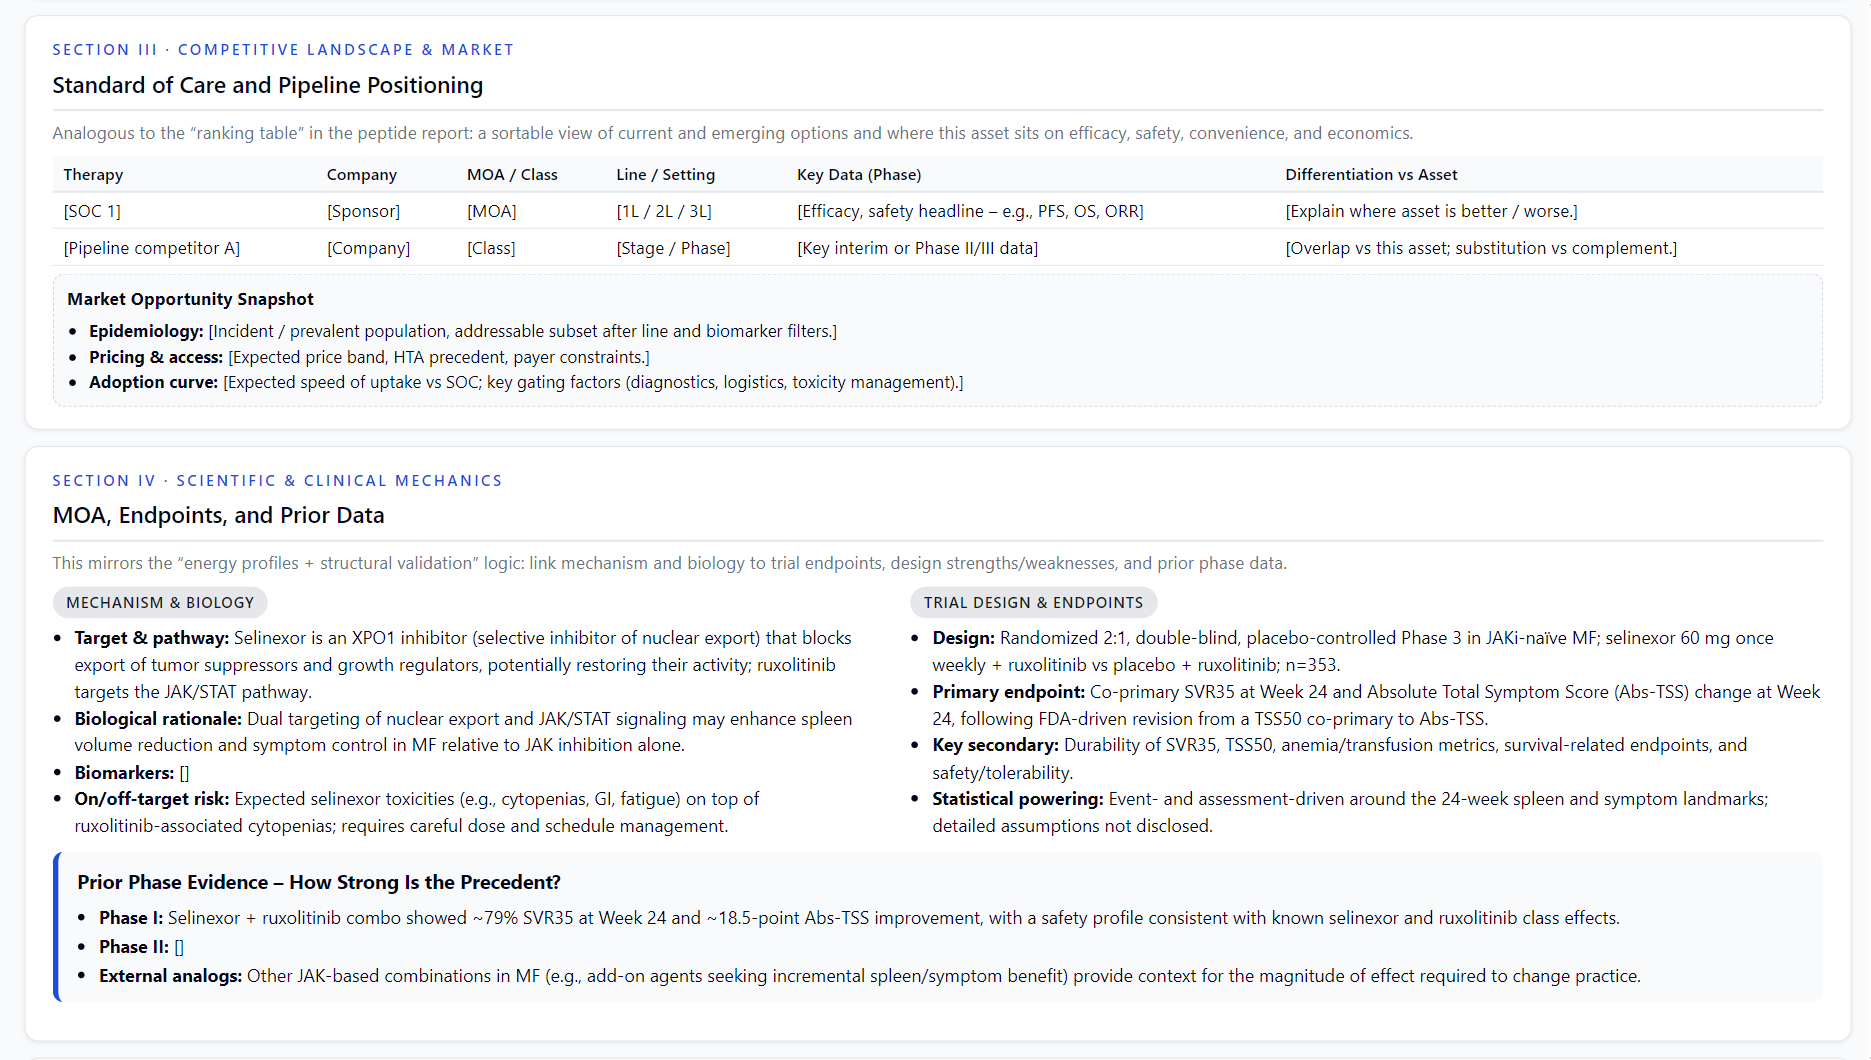Select the [SOC 1] placeholder cell
1871x1060 pixels.
92,211
